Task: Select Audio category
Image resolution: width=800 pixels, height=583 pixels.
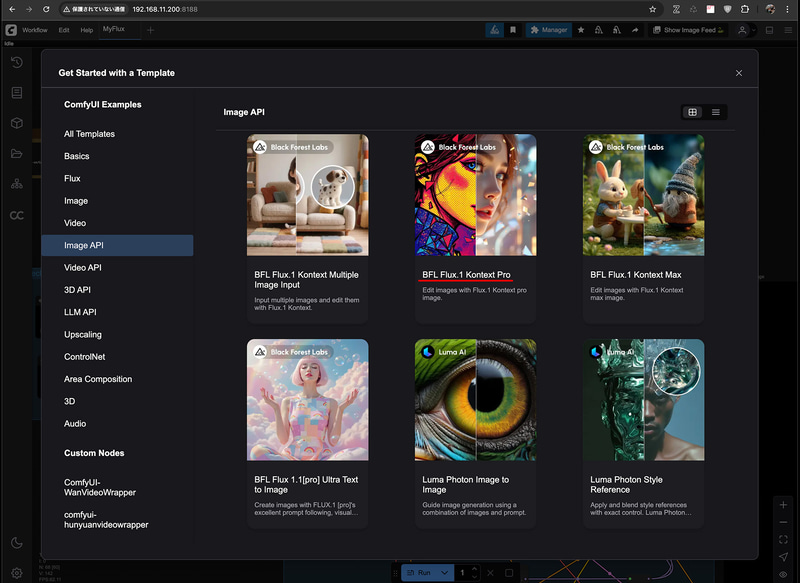Action: (x=117, y=424)
